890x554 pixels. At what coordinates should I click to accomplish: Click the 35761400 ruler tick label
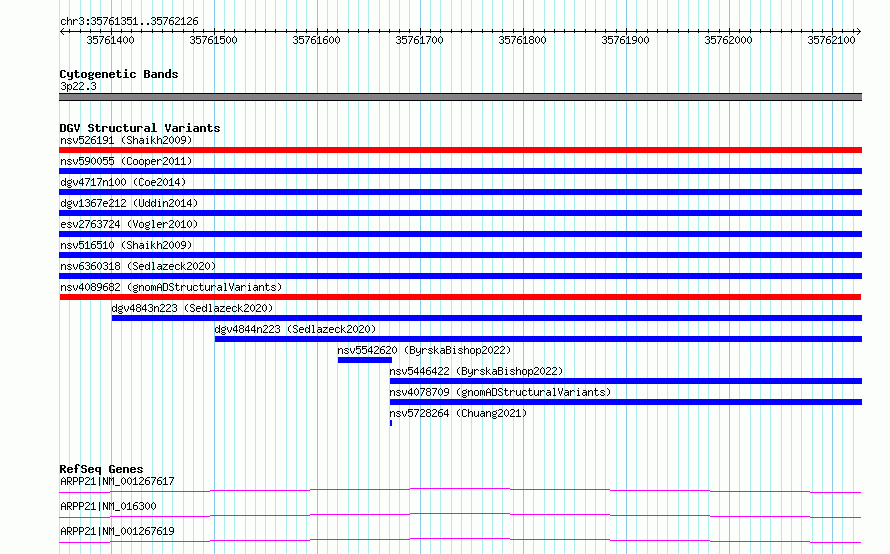click(110, 40)
